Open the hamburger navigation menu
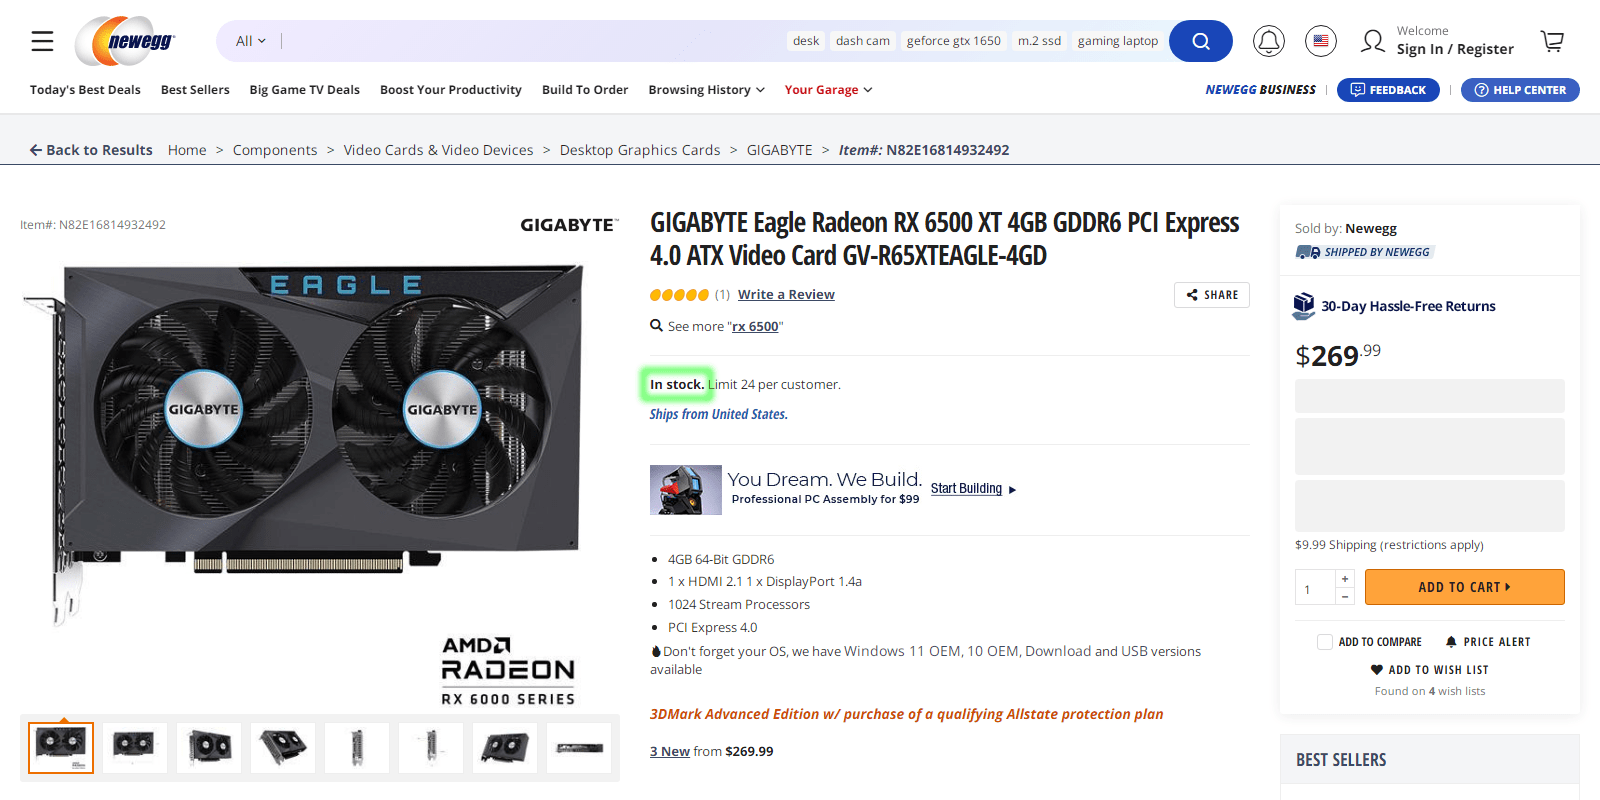 click(x=42, y=41)
